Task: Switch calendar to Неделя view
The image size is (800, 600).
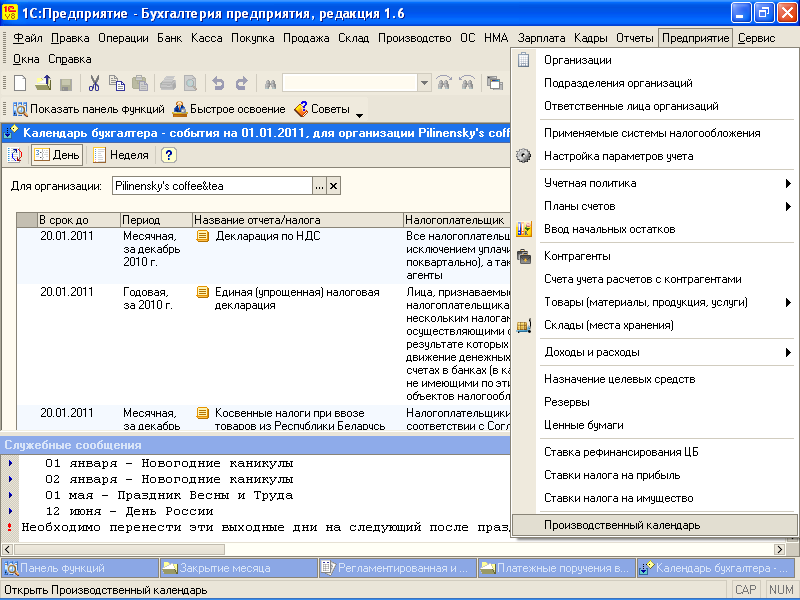Action: pos(121,155)
